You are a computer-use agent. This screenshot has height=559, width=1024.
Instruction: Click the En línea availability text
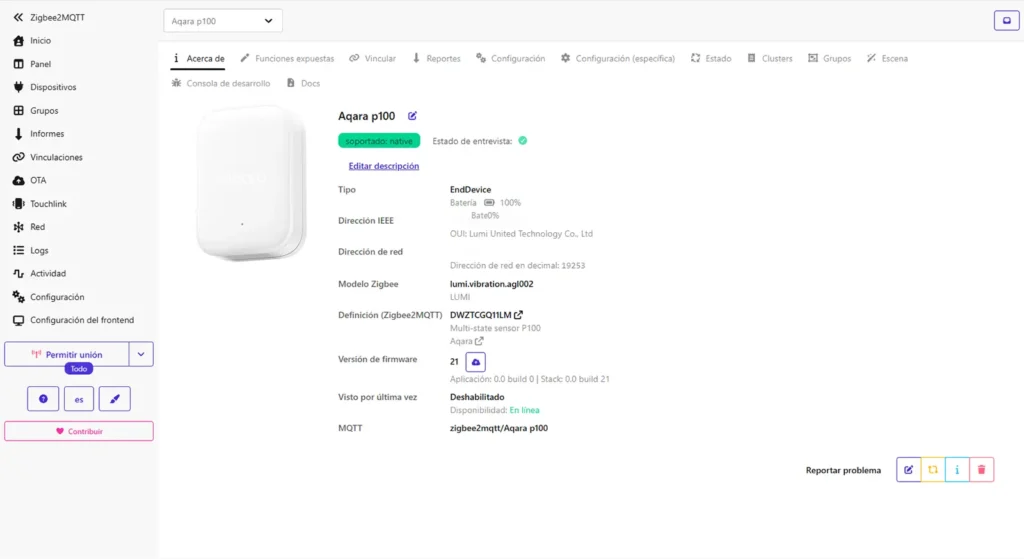524,410
